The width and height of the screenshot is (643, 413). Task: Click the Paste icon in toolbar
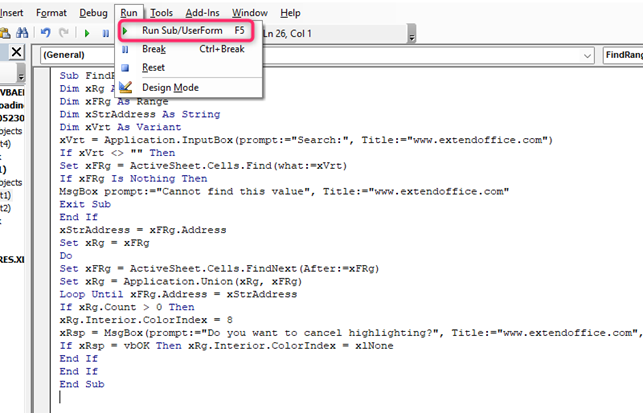5,33
